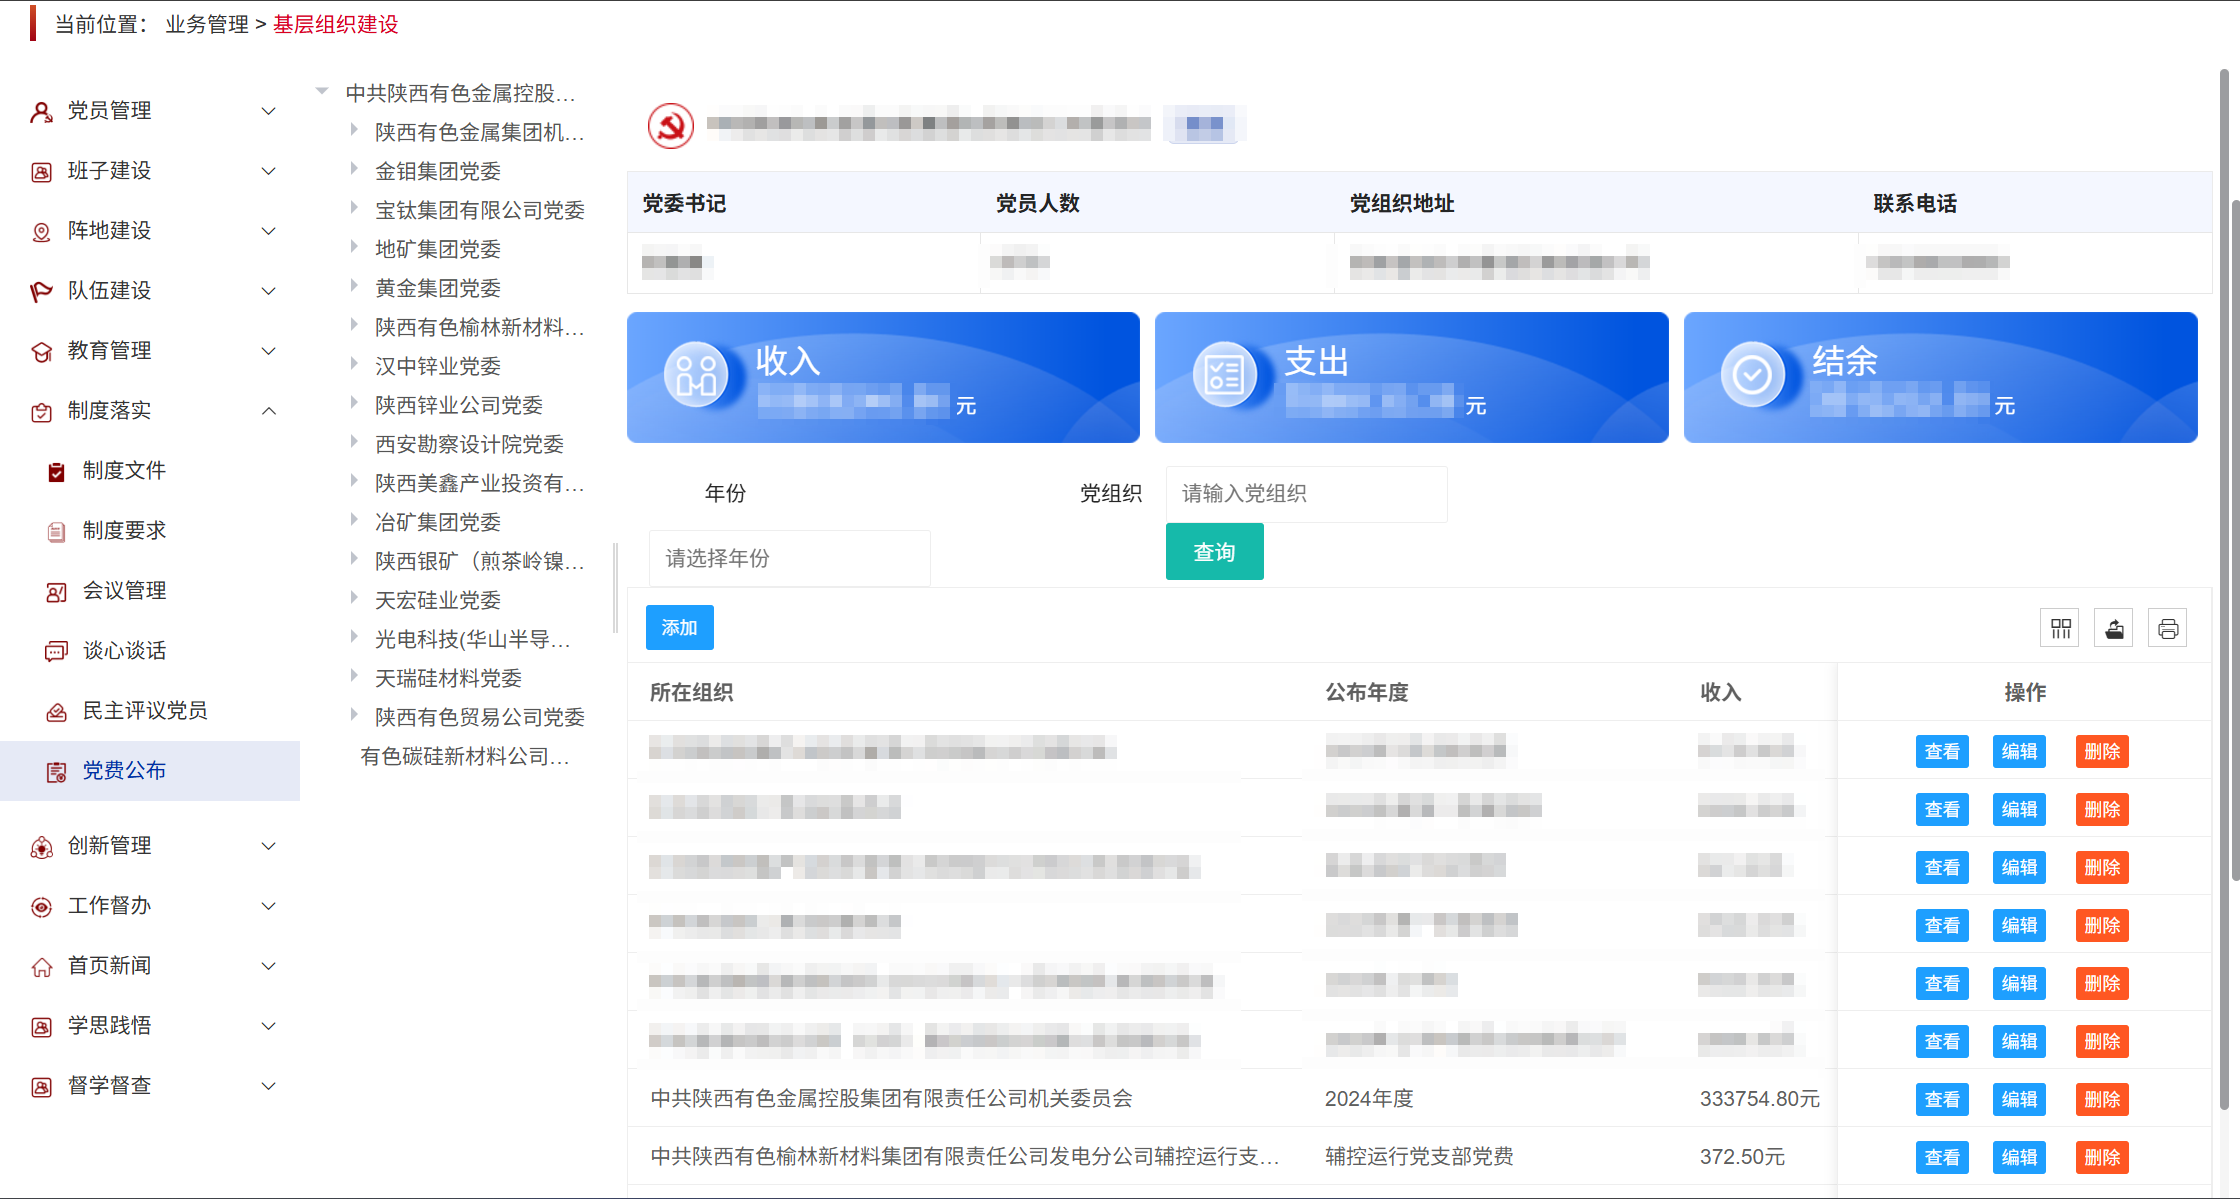Open the 业务管理 breadcrumb link
The height and width of the screenshot is (1199, 2240).
click(206, 24)
